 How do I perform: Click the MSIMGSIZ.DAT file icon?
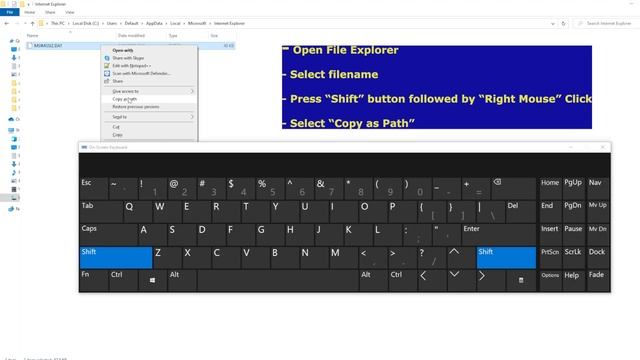tap(29, 46)
